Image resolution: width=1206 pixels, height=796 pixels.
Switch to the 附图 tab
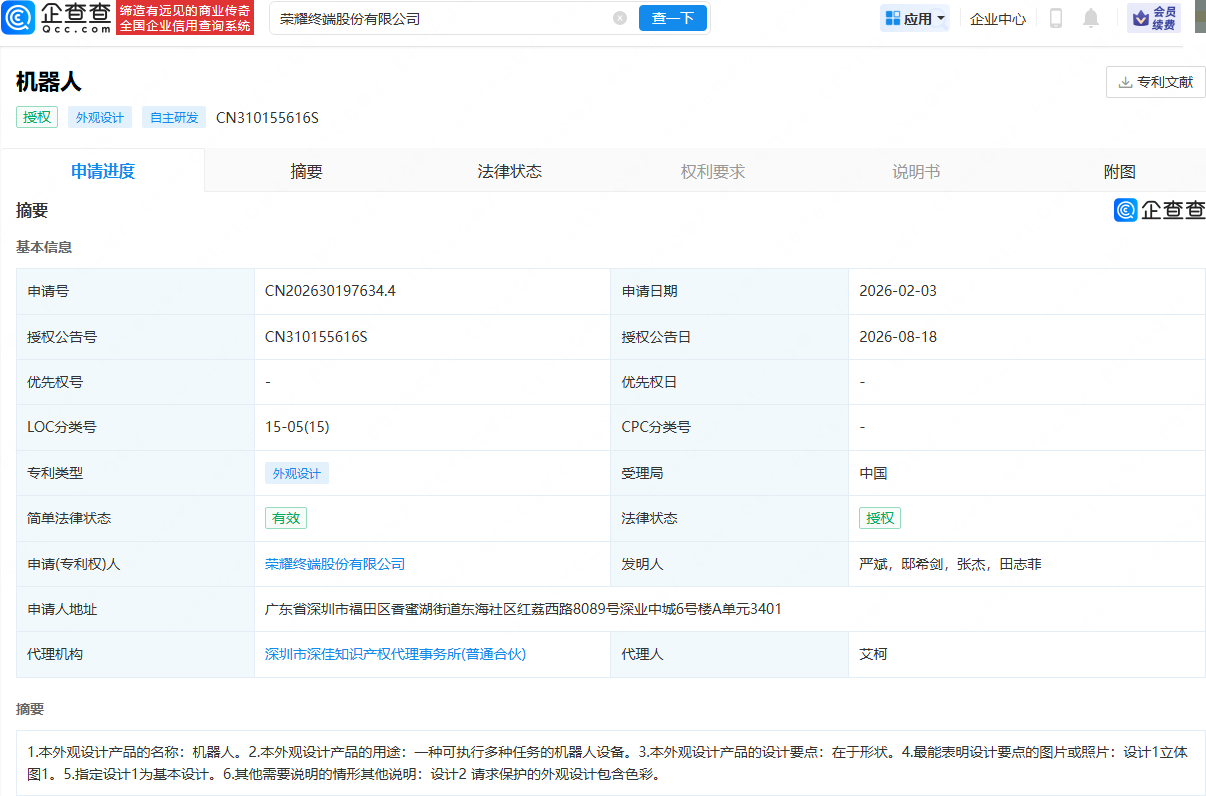coord(1120,171)
